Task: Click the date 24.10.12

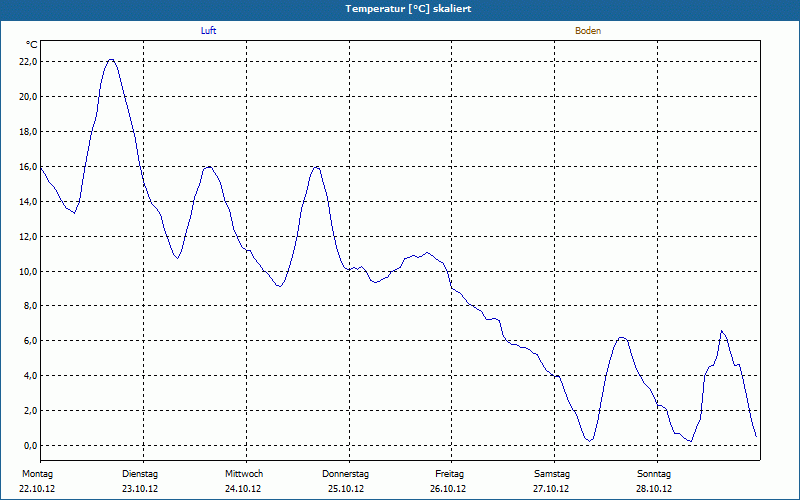Action: (243, 489)
